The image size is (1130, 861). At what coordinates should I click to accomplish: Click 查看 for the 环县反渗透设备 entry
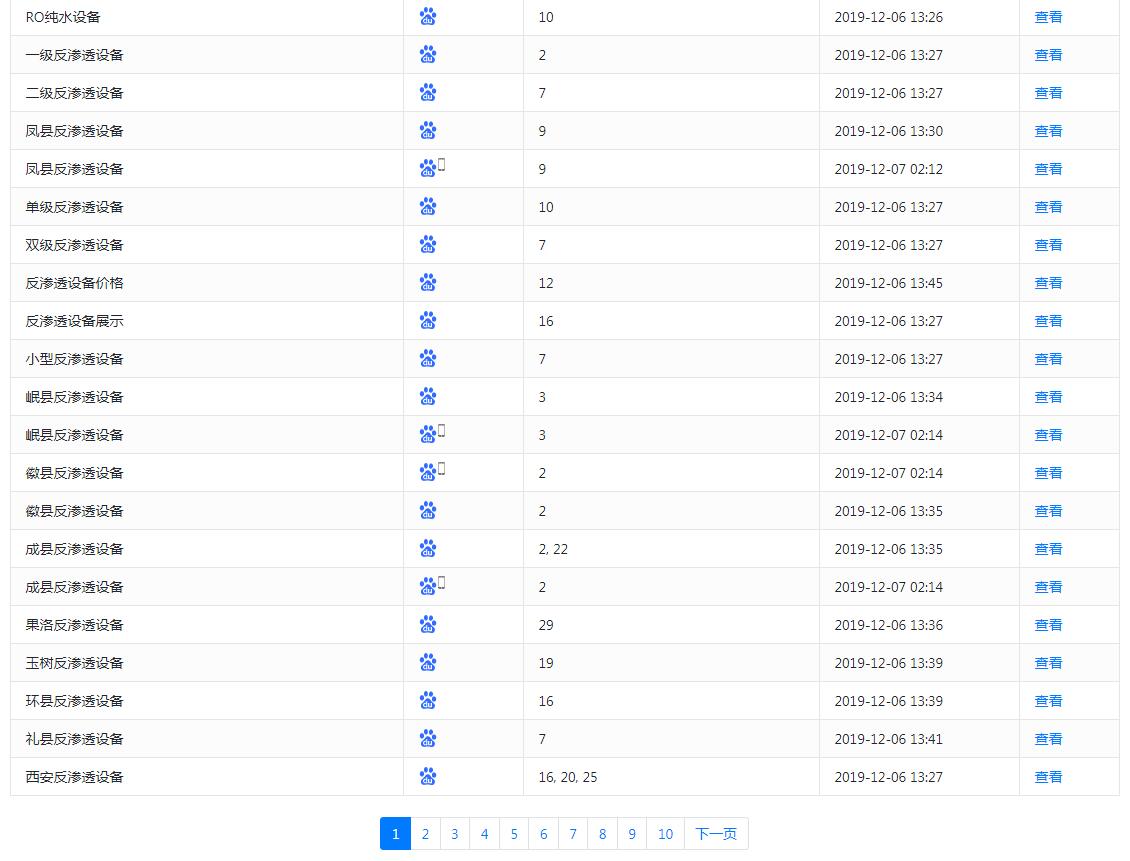(1048, 701)
